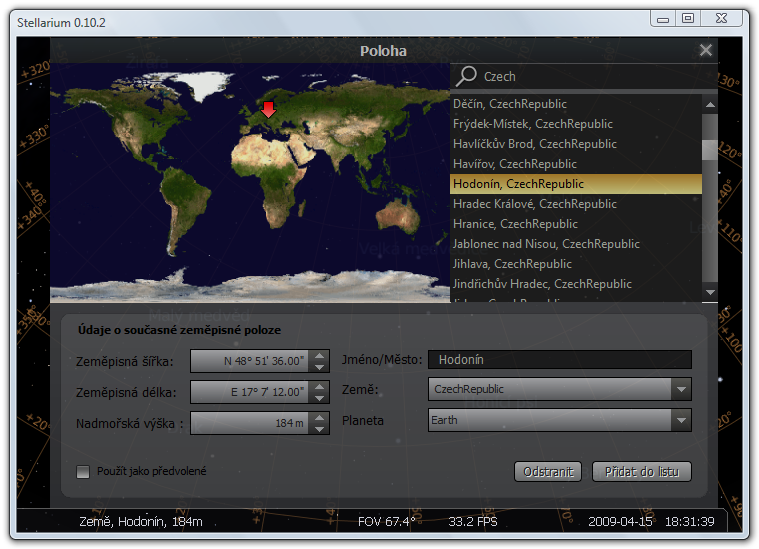Increase latitude with up stepper arrow
The image size is (759, 549).
(x=319, y=355)
